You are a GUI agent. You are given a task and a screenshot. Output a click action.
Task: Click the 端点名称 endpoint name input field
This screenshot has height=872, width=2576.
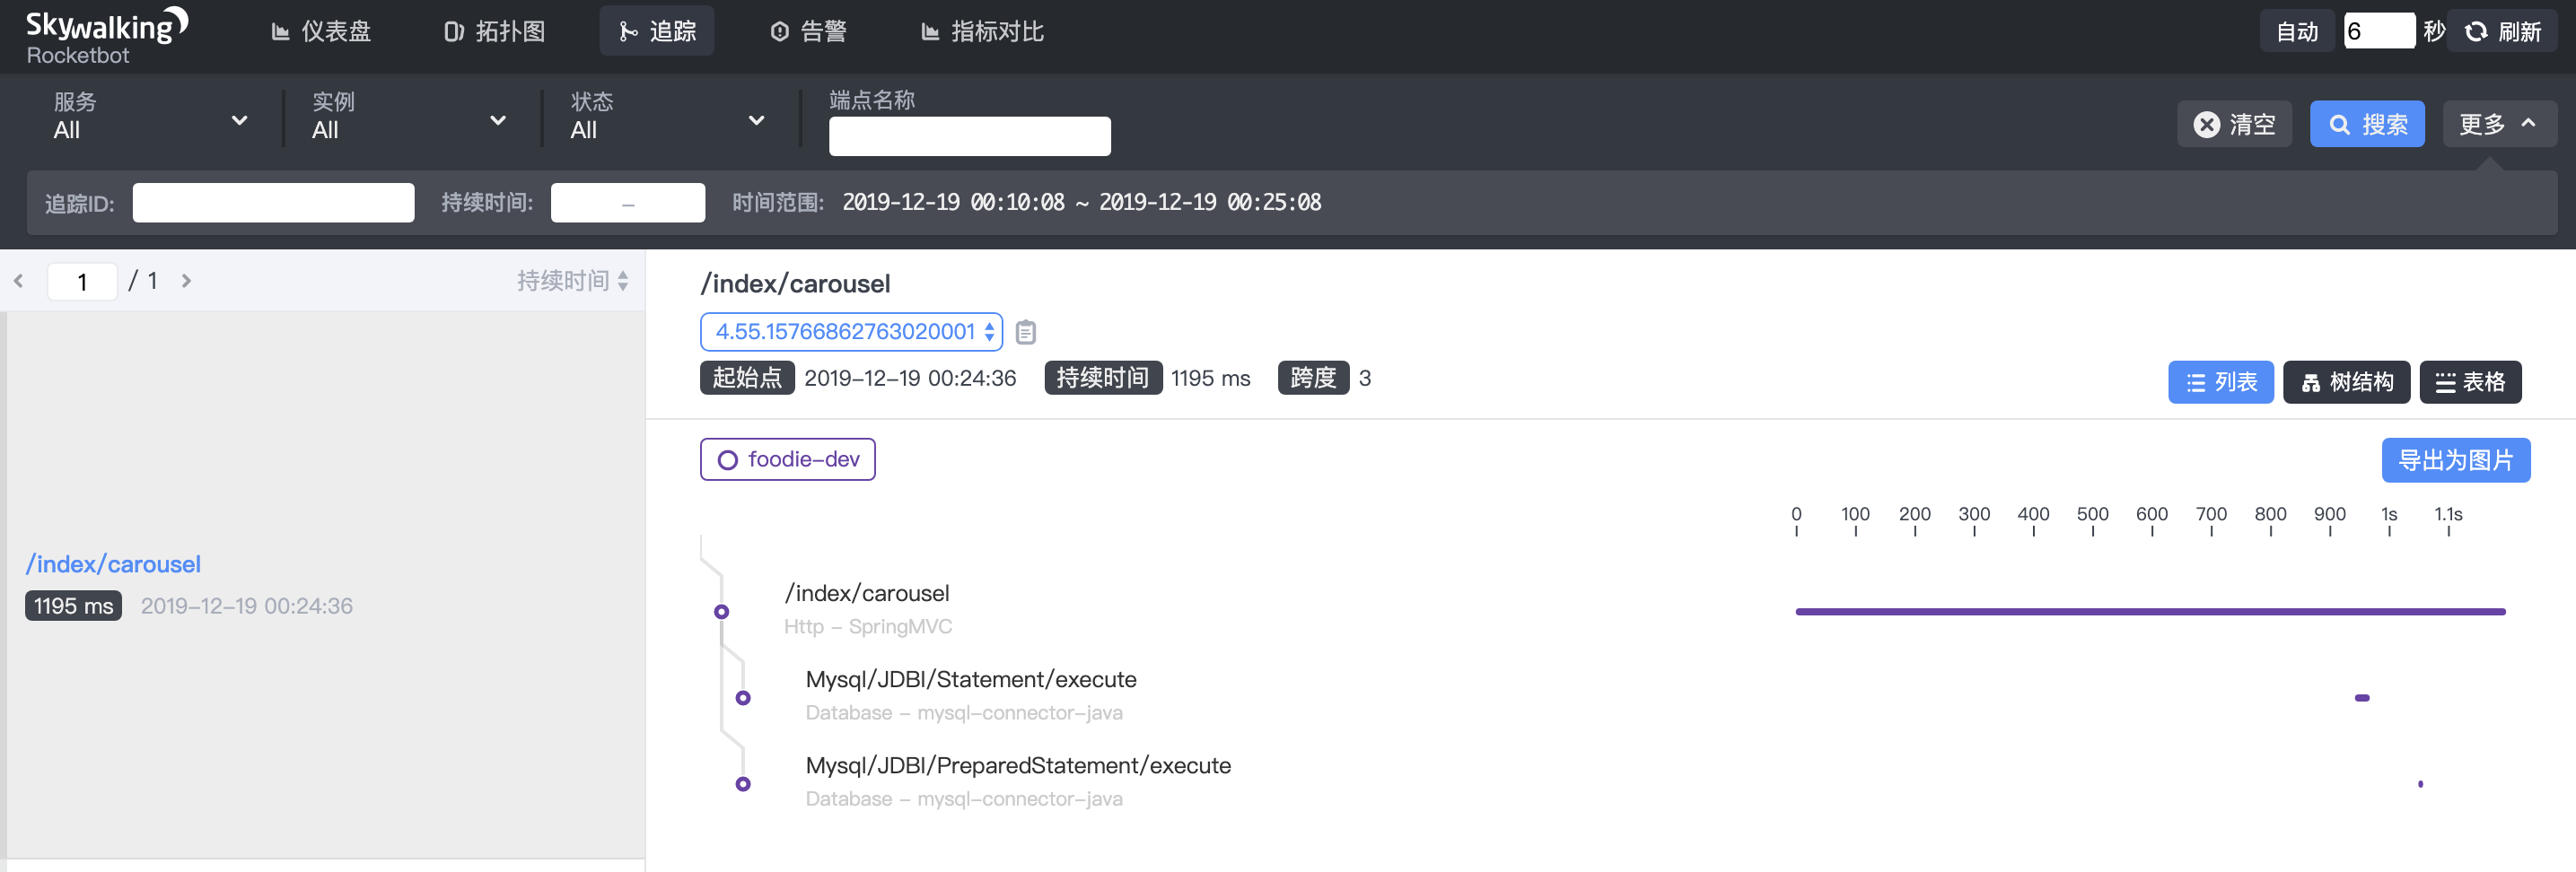point(969,136)
